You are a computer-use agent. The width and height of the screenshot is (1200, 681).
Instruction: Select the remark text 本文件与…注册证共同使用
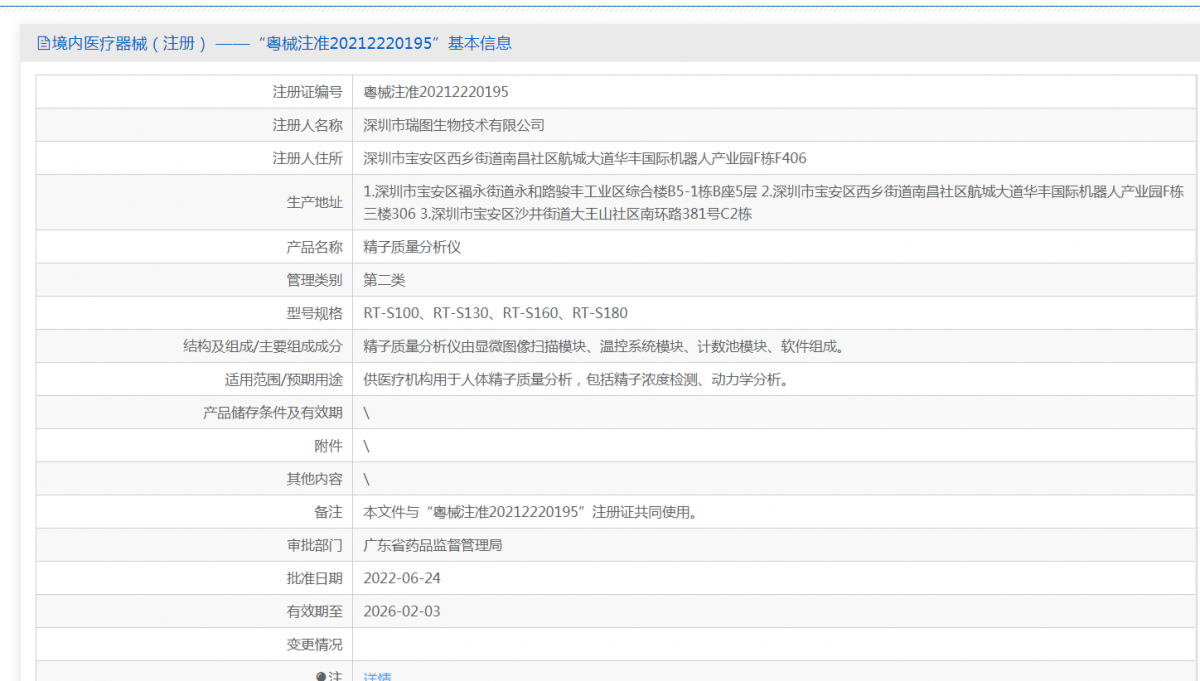(x=530, y=512)
